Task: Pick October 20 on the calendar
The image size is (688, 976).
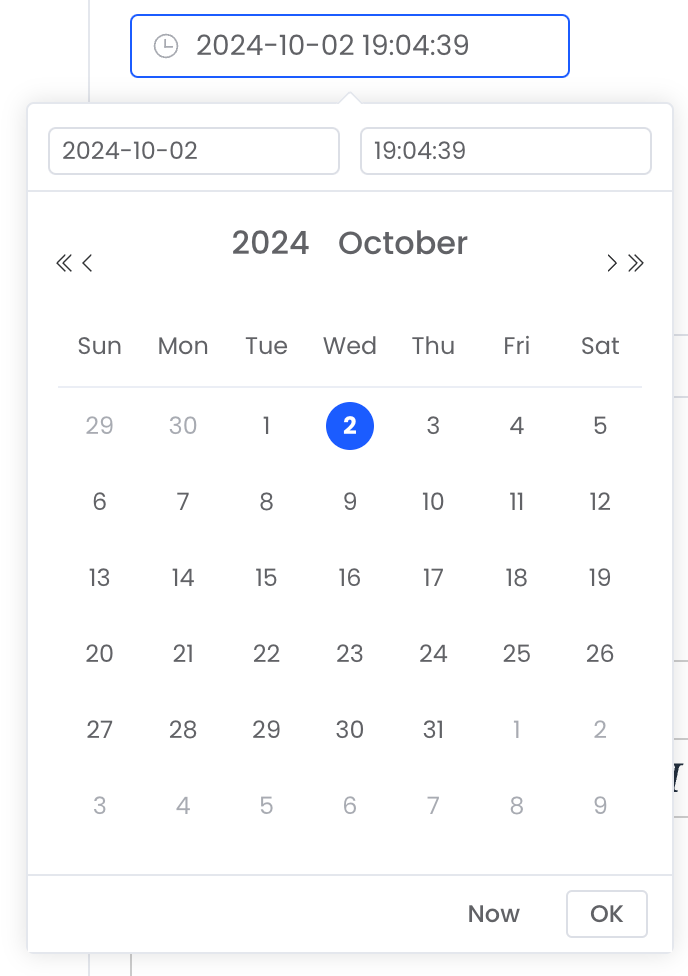Action: [x=100, y=654]
